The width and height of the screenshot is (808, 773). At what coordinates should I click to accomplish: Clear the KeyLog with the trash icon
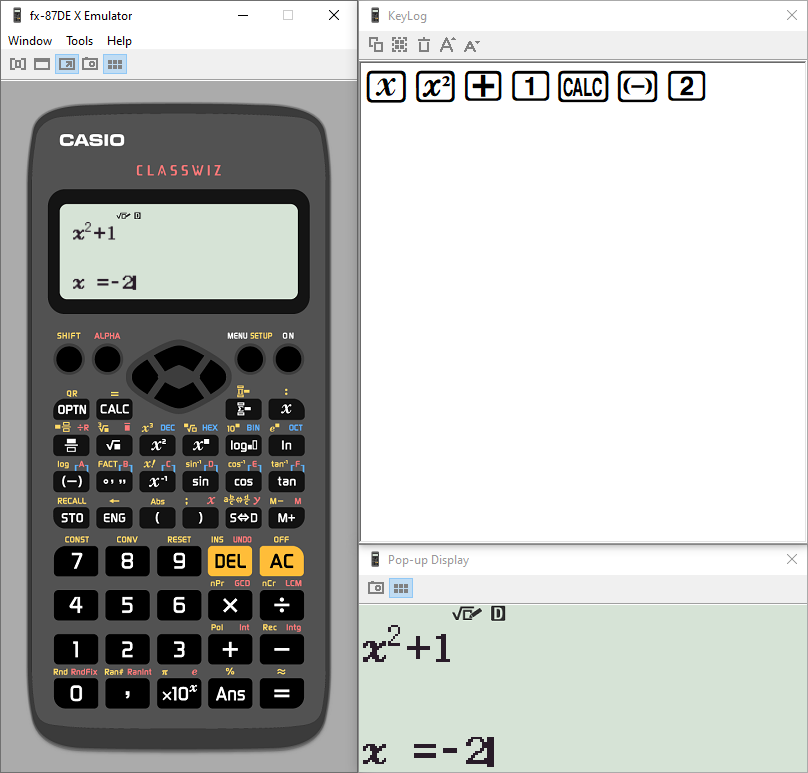click(x=424, y=44)
